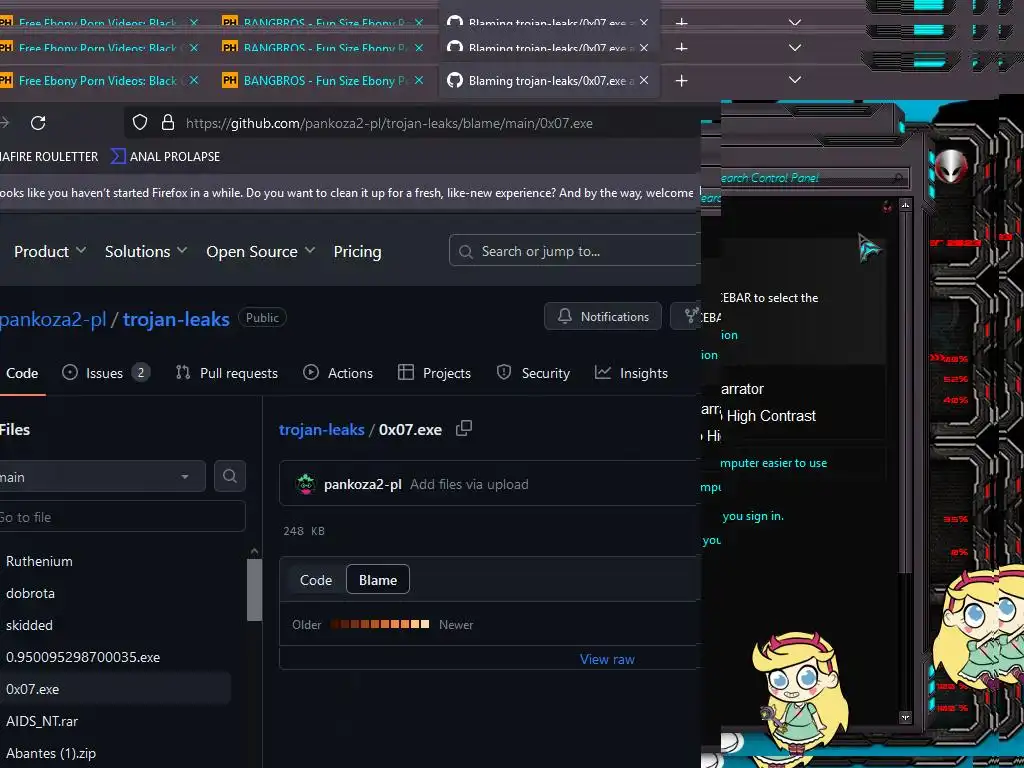Select 0x07.exe in the file list

(x=115, y=689)
